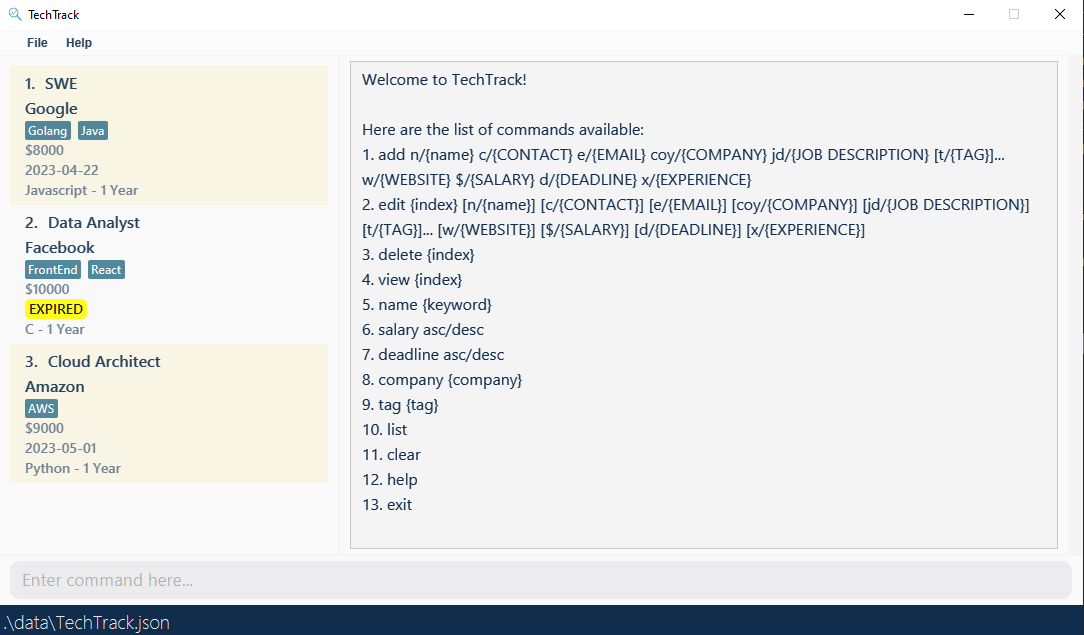Click the '8. company {company}' line
Screen dimensions: 1084x635
click(x=442, y=379)
